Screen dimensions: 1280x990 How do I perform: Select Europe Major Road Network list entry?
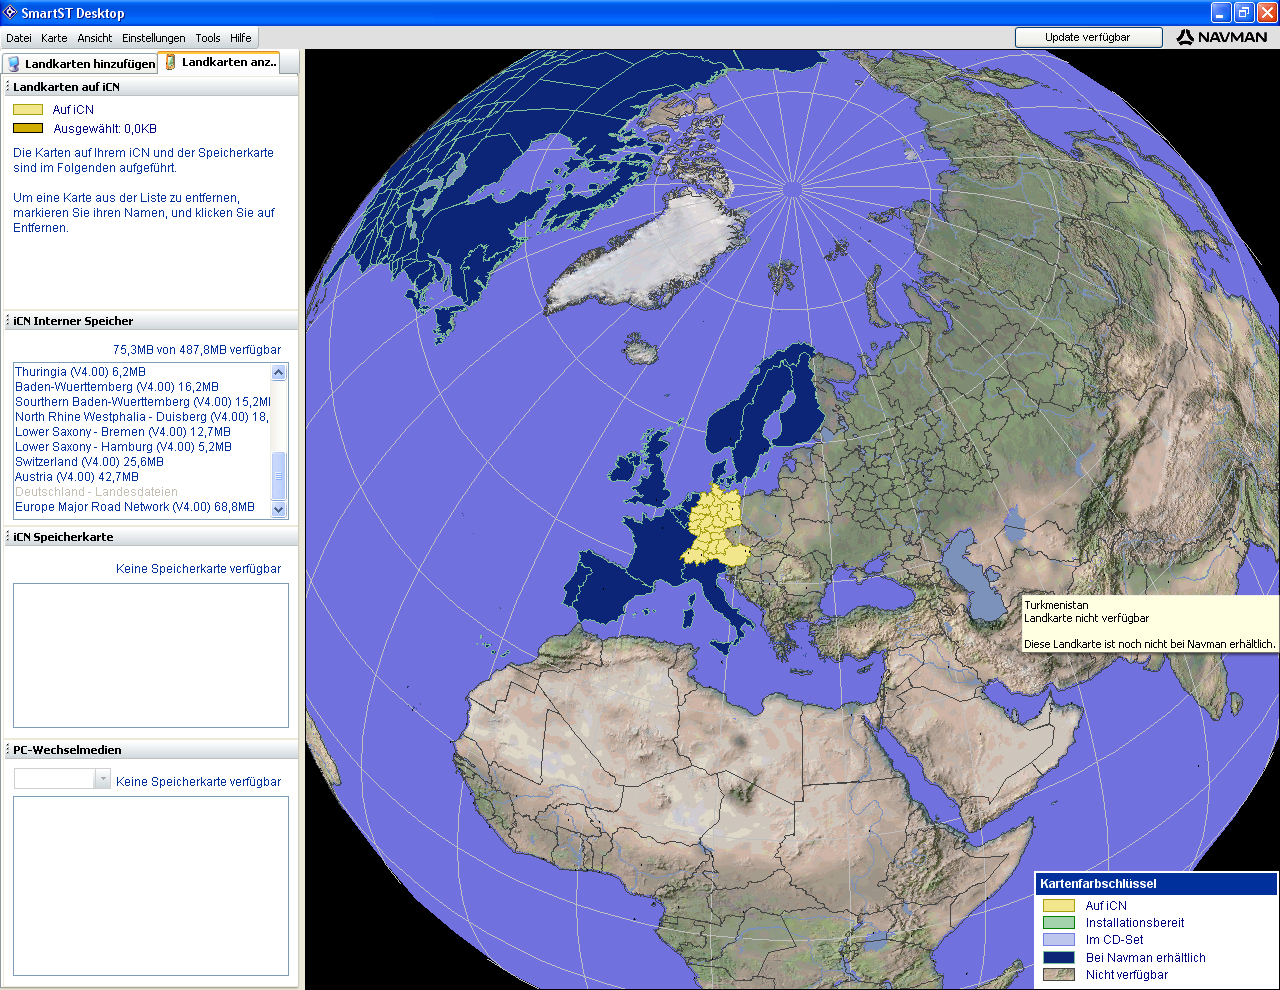pyautogui.click(x=134, y=507)
